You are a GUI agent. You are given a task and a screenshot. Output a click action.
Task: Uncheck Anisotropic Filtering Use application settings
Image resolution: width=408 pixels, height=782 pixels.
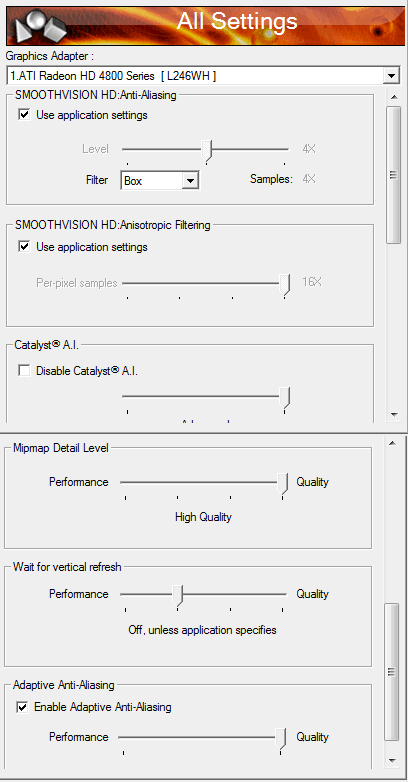point(23,247)
